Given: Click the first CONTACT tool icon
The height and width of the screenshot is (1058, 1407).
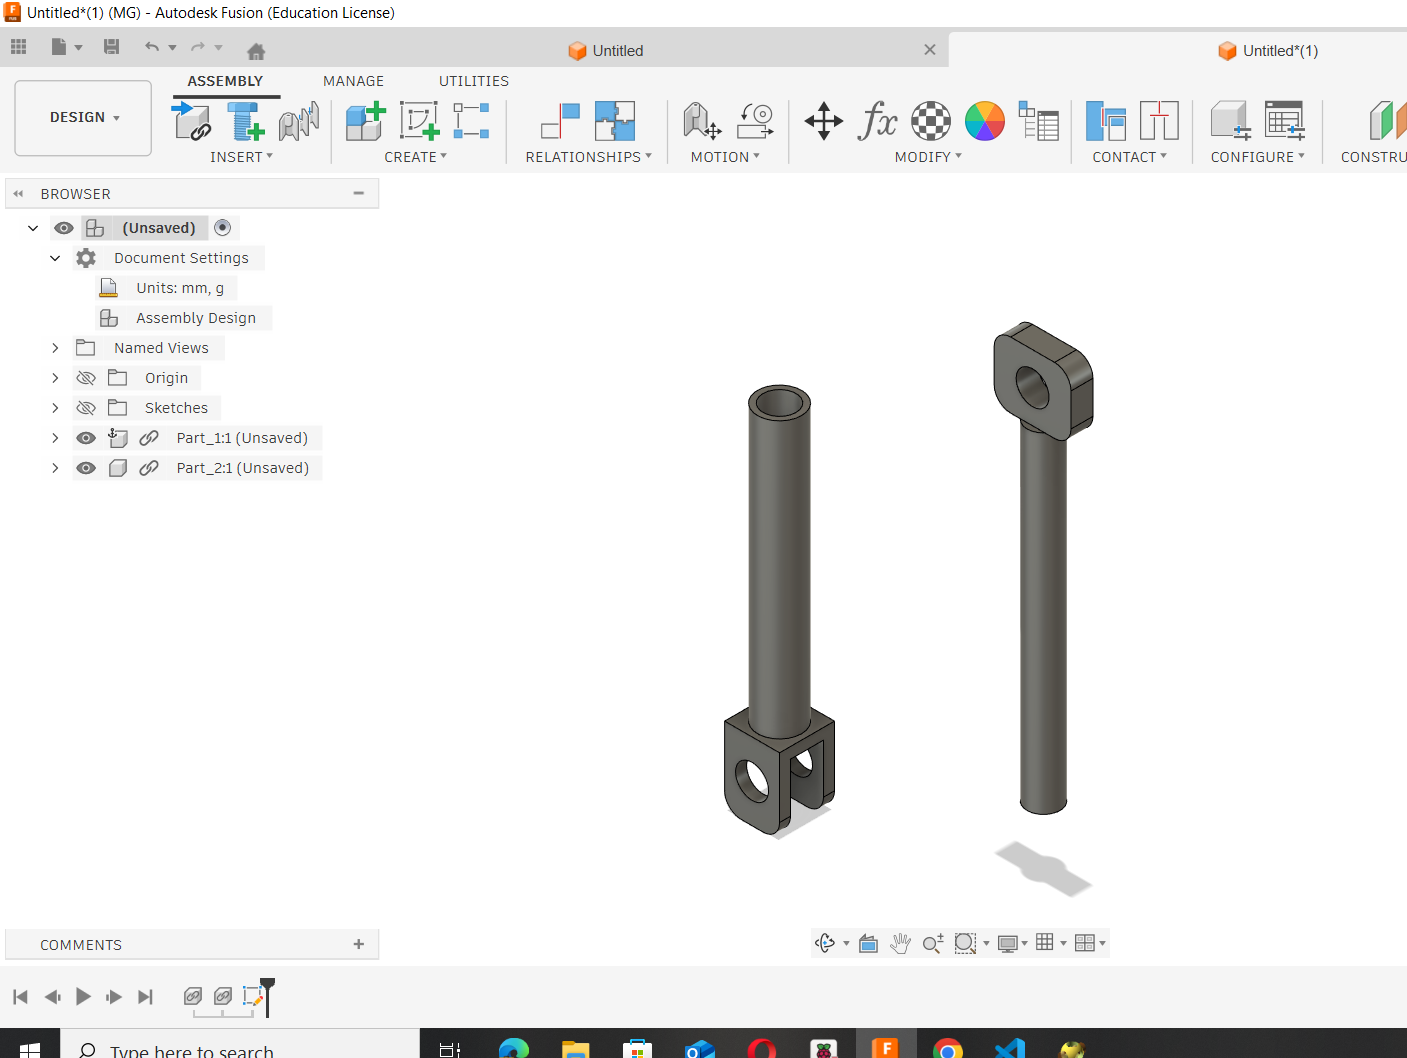Looking at the screenshot, I should [x=1106, y=121].
